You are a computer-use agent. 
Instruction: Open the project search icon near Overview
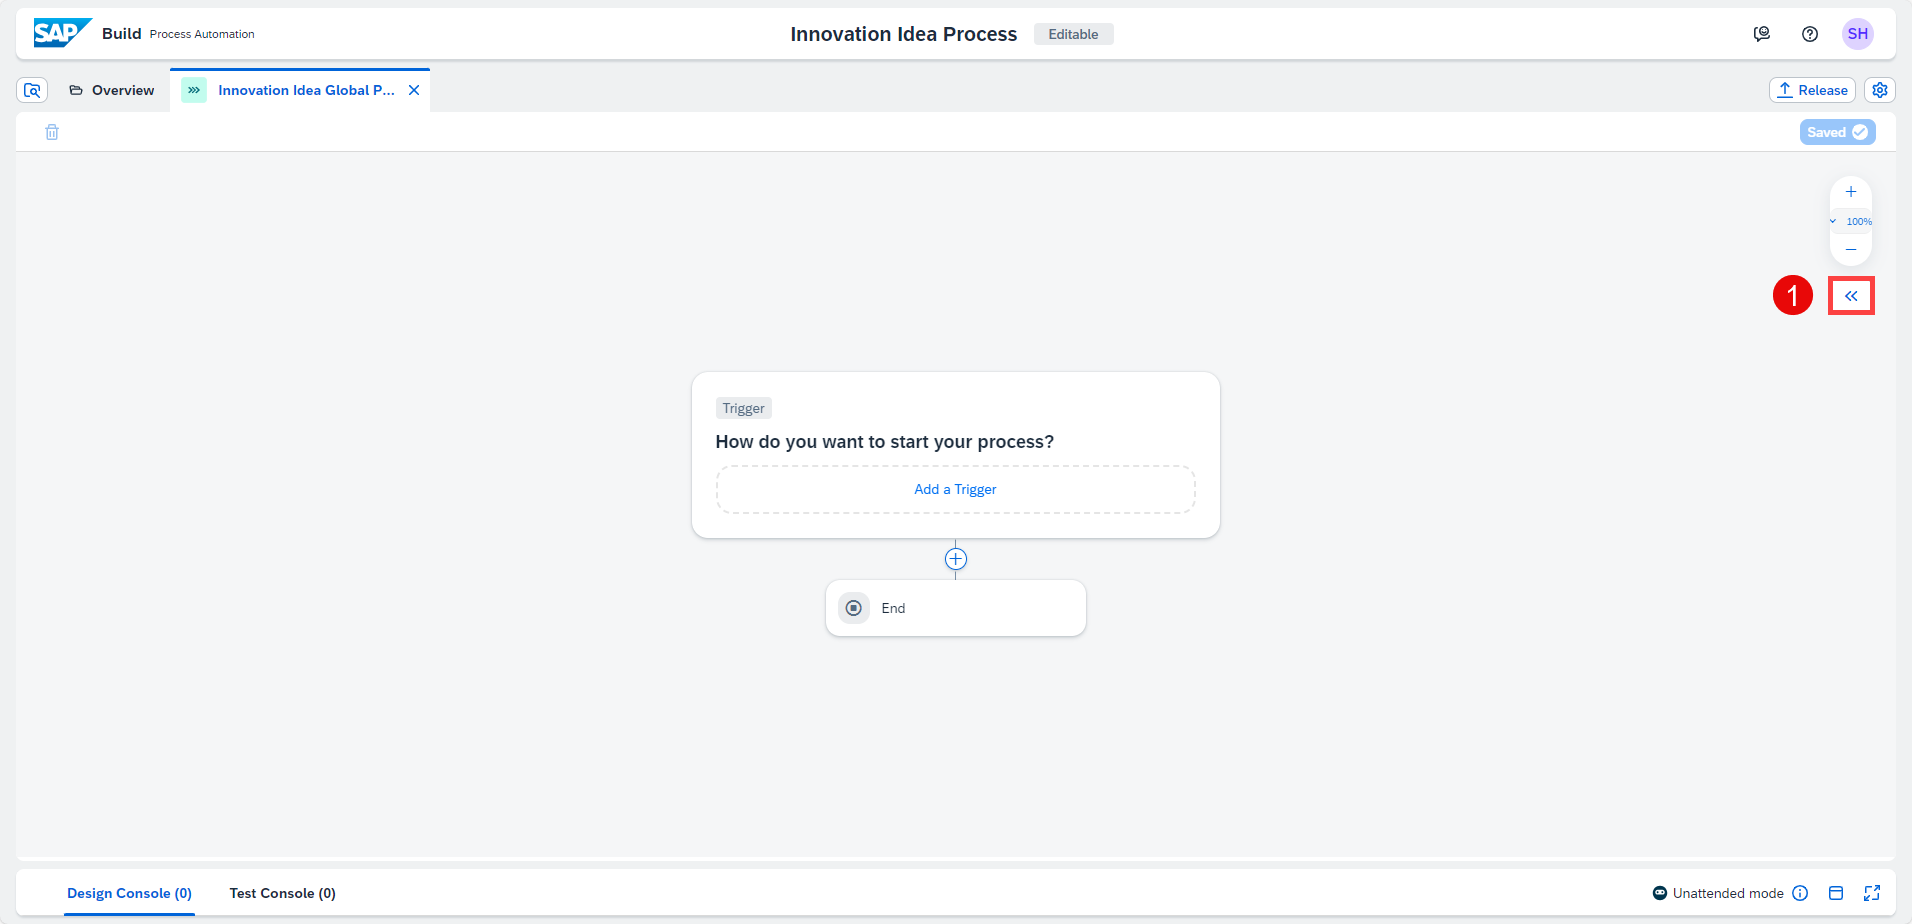click(x=32, y=90)
